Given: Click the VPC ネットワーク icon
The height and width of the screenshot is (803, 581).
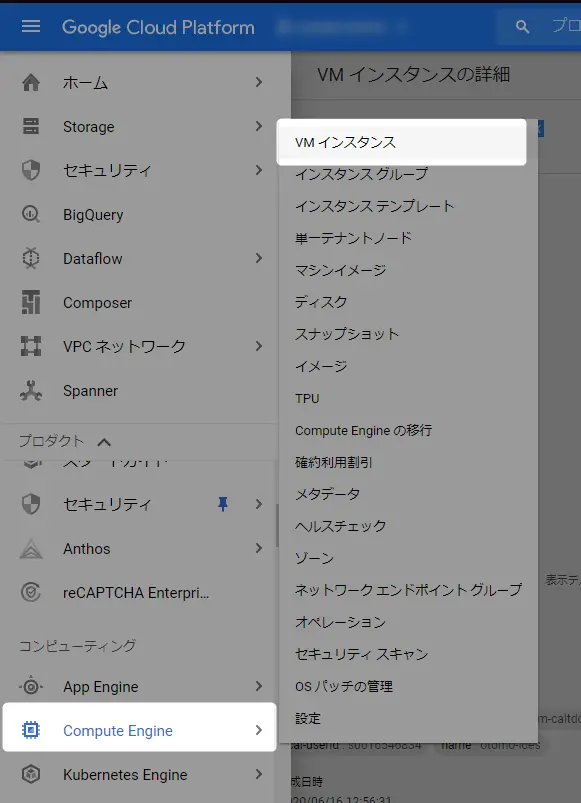Looking at the screenshot, I should [x=31, y=346].
